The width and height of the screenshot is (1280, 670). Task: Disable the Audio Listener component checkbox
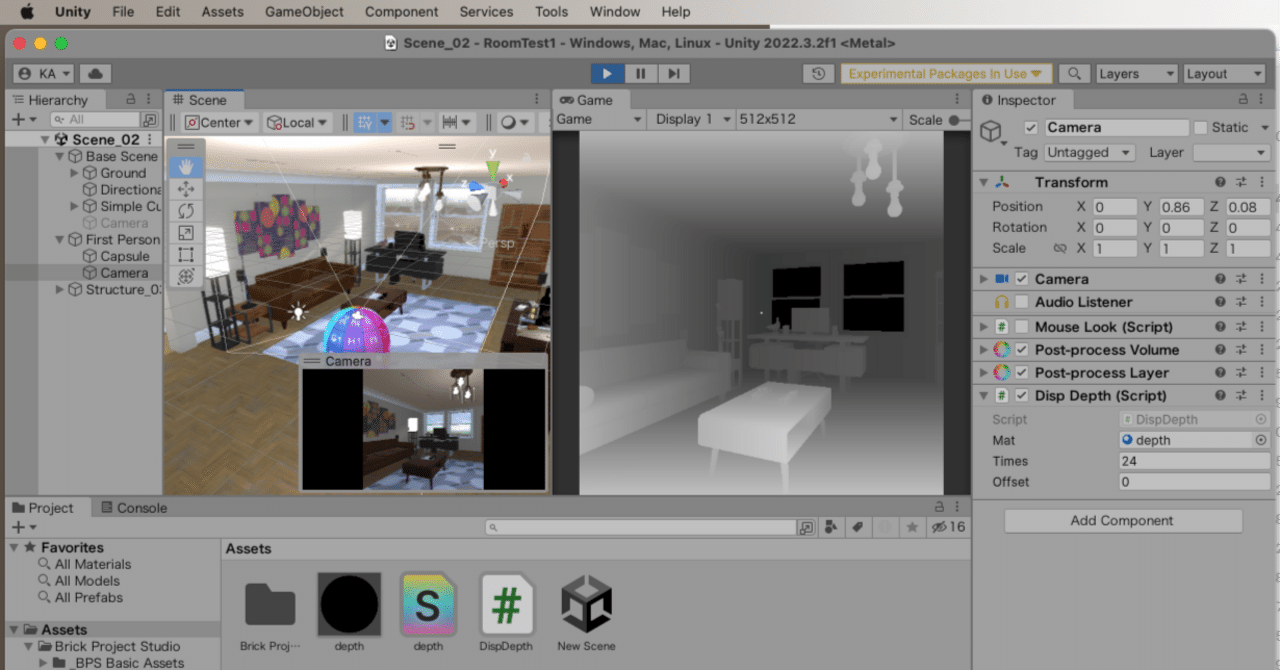(1021, 301)
